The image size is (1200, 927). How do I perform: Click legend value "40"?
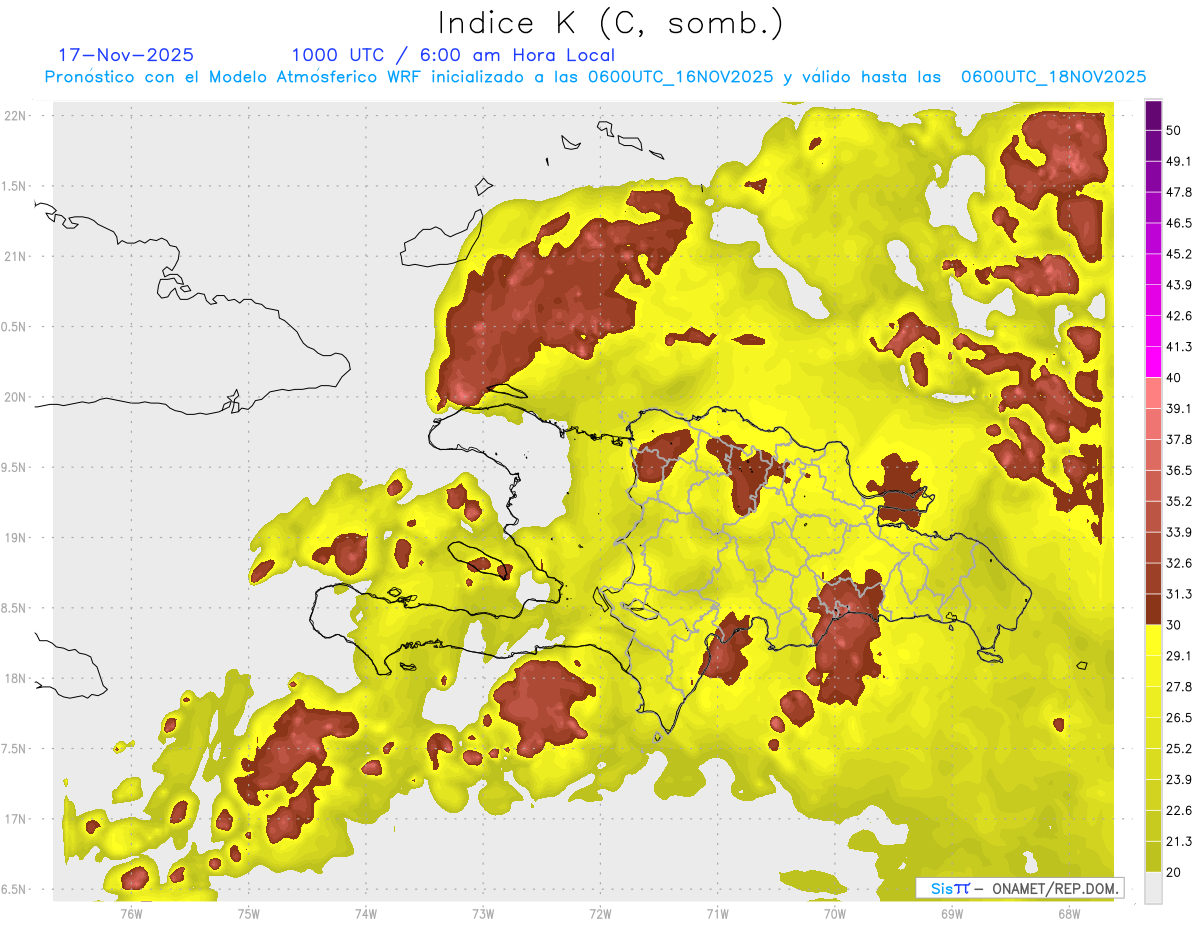(1174, 378)
